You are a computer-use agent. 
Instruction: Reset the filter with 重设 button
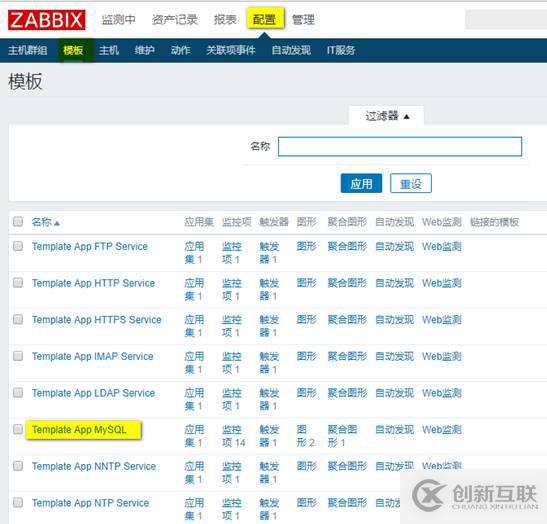point(411,183)
